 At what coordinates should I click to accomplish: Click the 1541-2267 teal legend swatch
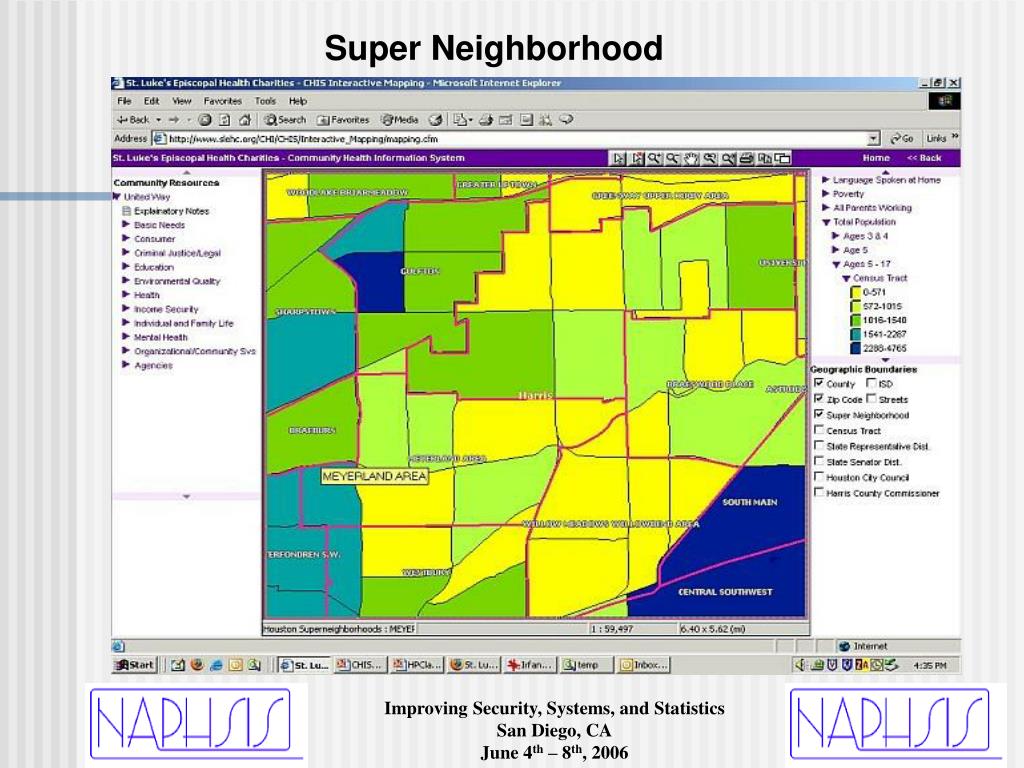coord(855,334)
